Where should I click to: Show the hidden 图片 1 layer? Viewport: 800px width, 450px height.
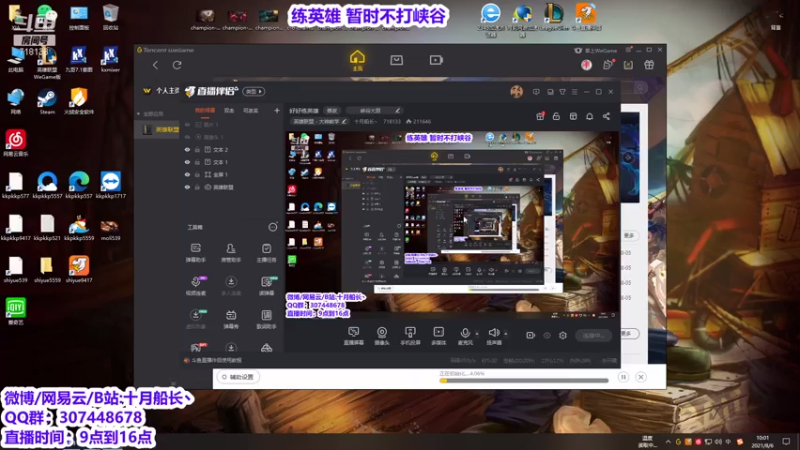tap(187, 124)
